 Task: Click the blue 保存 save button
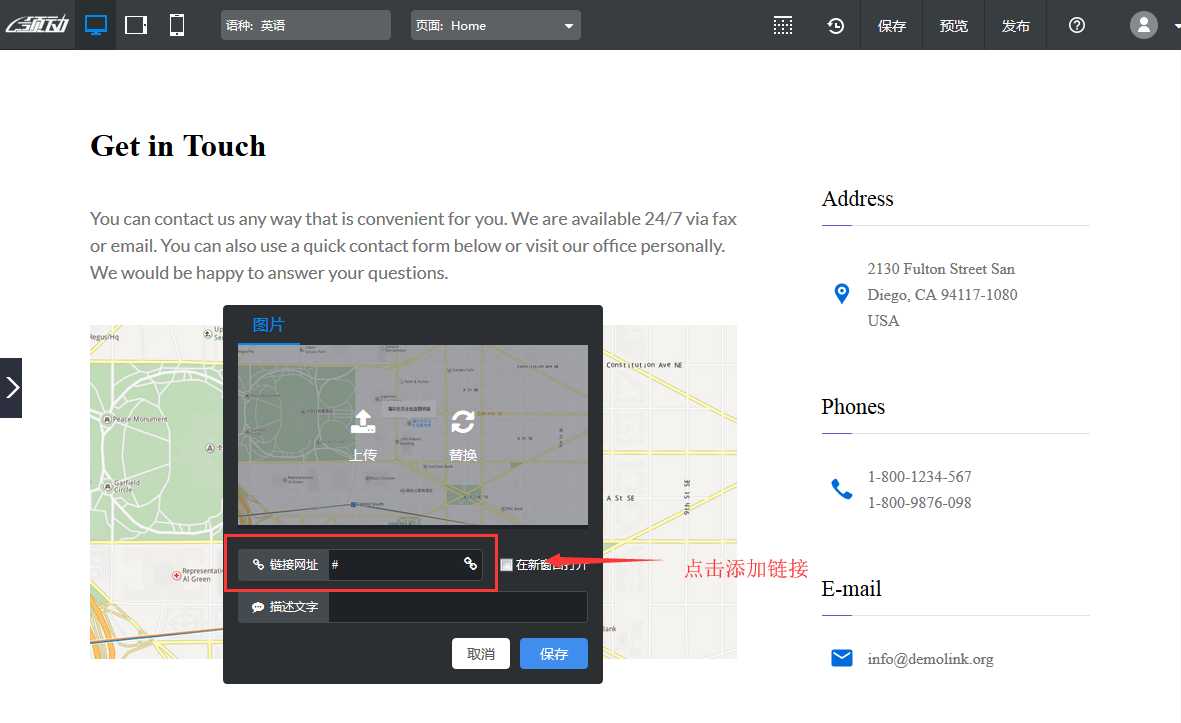click(553, 653)
